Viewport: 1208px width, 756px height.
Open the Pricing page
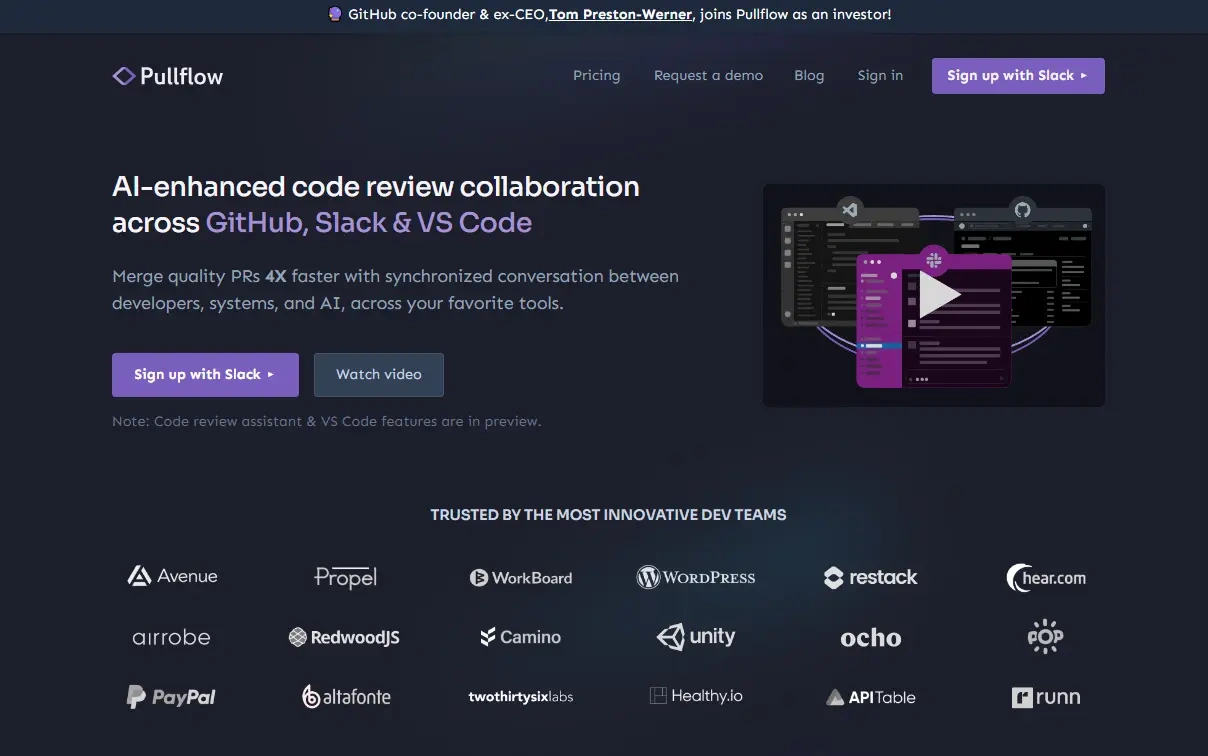coord(597,75)
